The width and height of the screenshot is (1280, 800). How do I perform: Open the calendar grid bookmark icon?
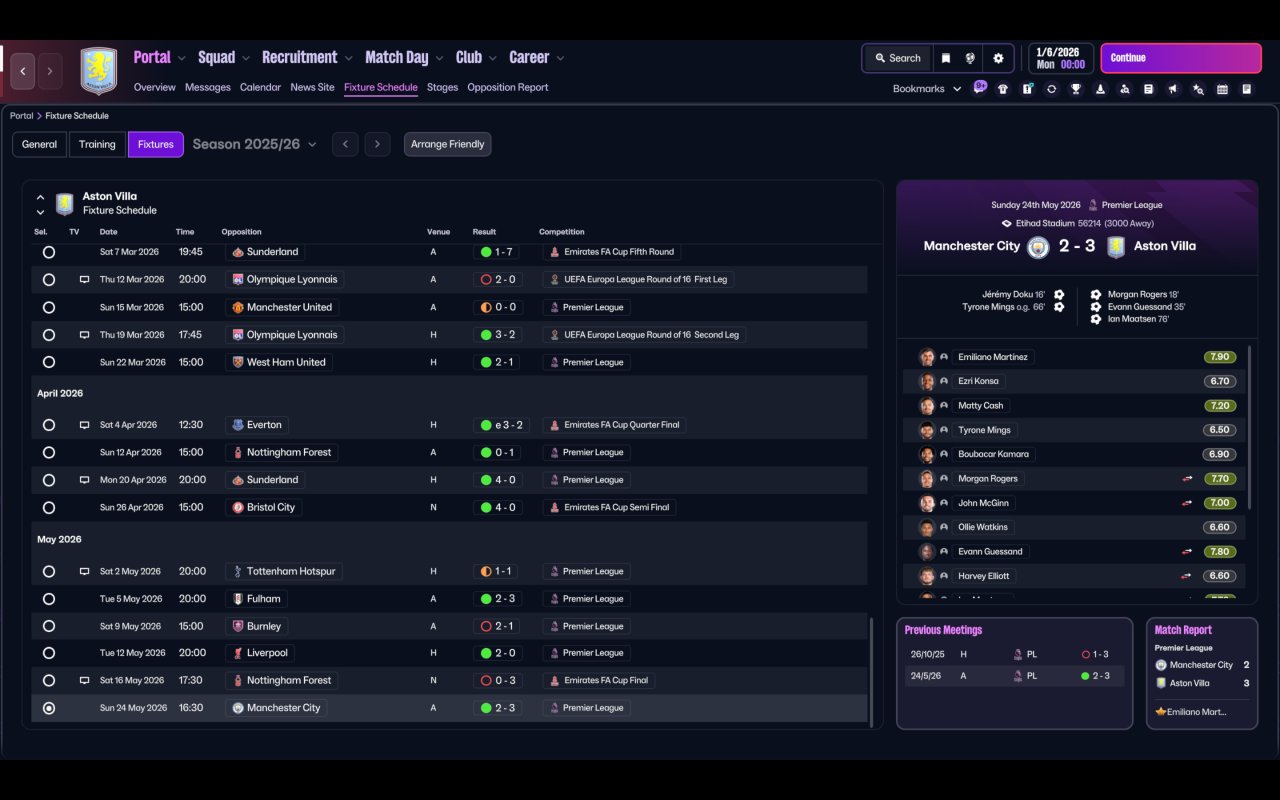pos(1222,89)
